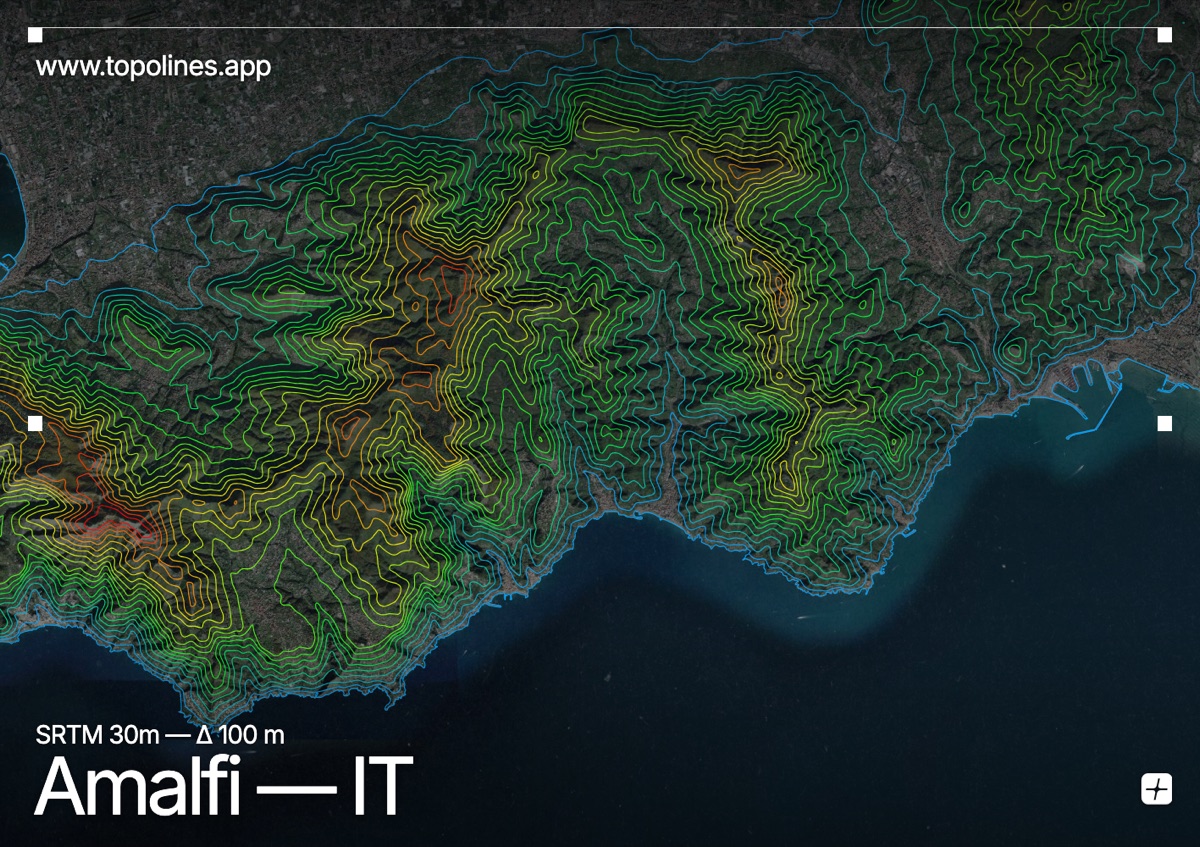Click the SRTM 30m — Δ 100 m label
The width and height of the screenshot is (1200, 847).
[x=160, y=735]
